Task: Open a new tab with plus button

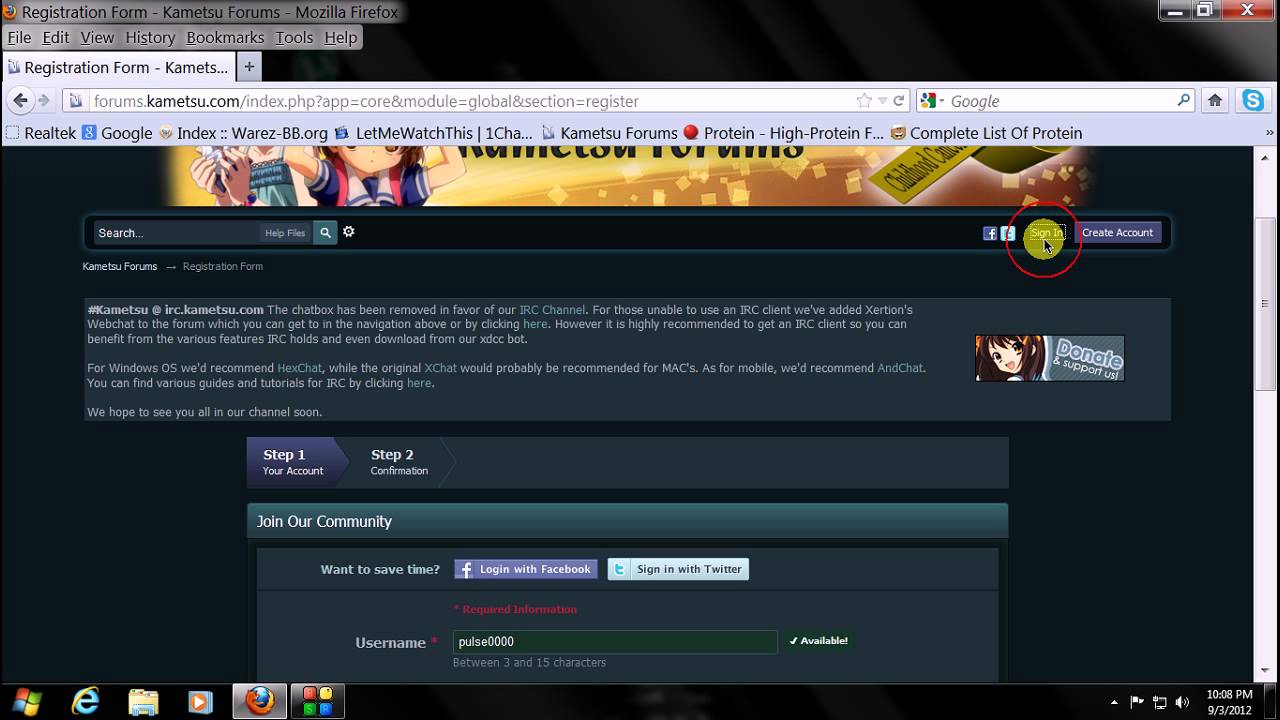Action: (x=249, y=67)
